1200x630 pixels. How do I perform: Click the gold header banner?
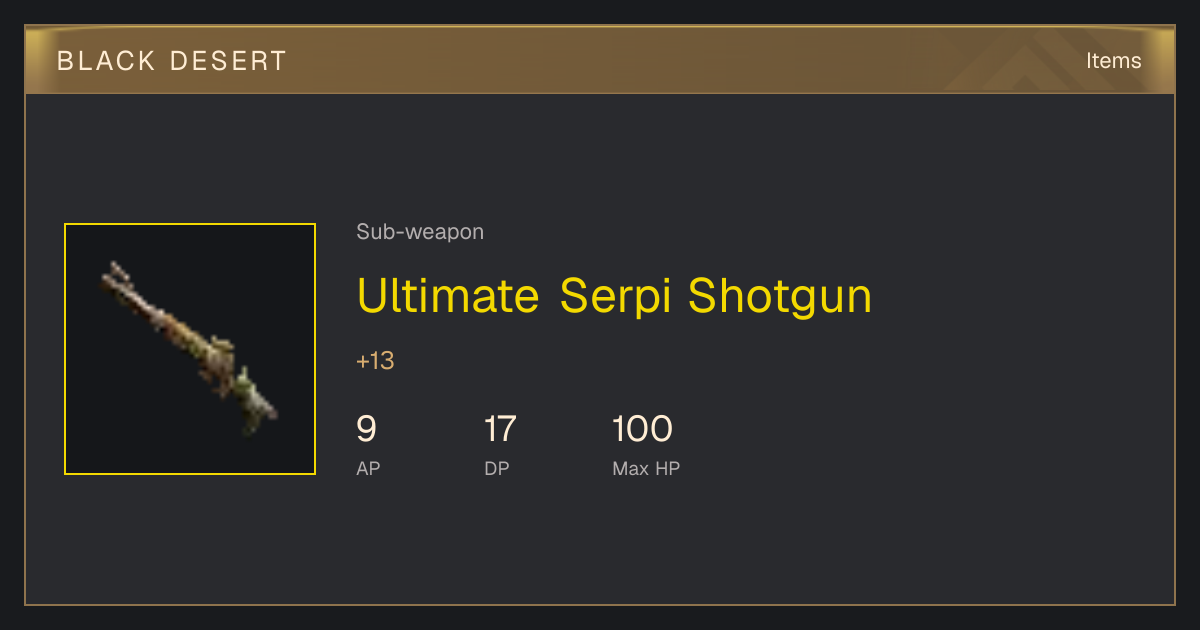pyautogui.click(x=600, y=60)
